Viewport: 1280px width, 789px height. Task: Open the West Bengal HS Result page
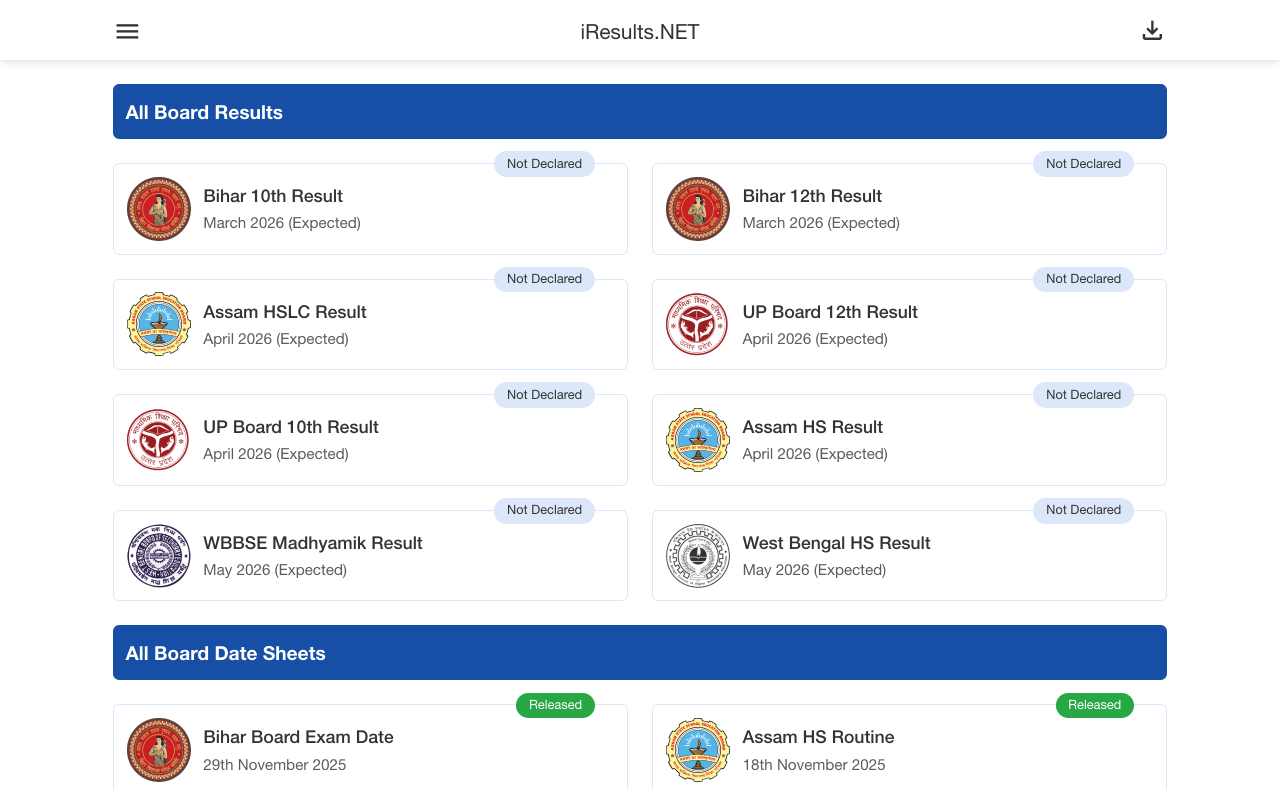coord(909,555)
